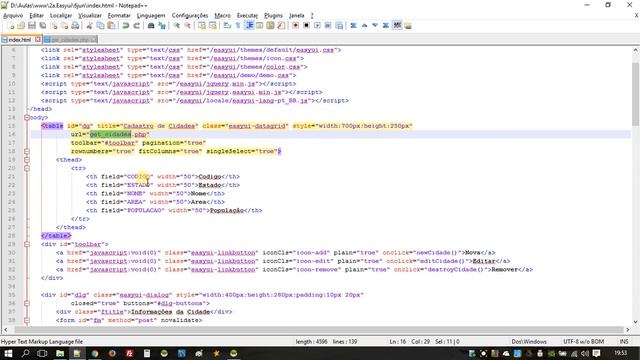
Task: Click the horizontal scrollbar right arrow
Action: [x=628, y=329]
